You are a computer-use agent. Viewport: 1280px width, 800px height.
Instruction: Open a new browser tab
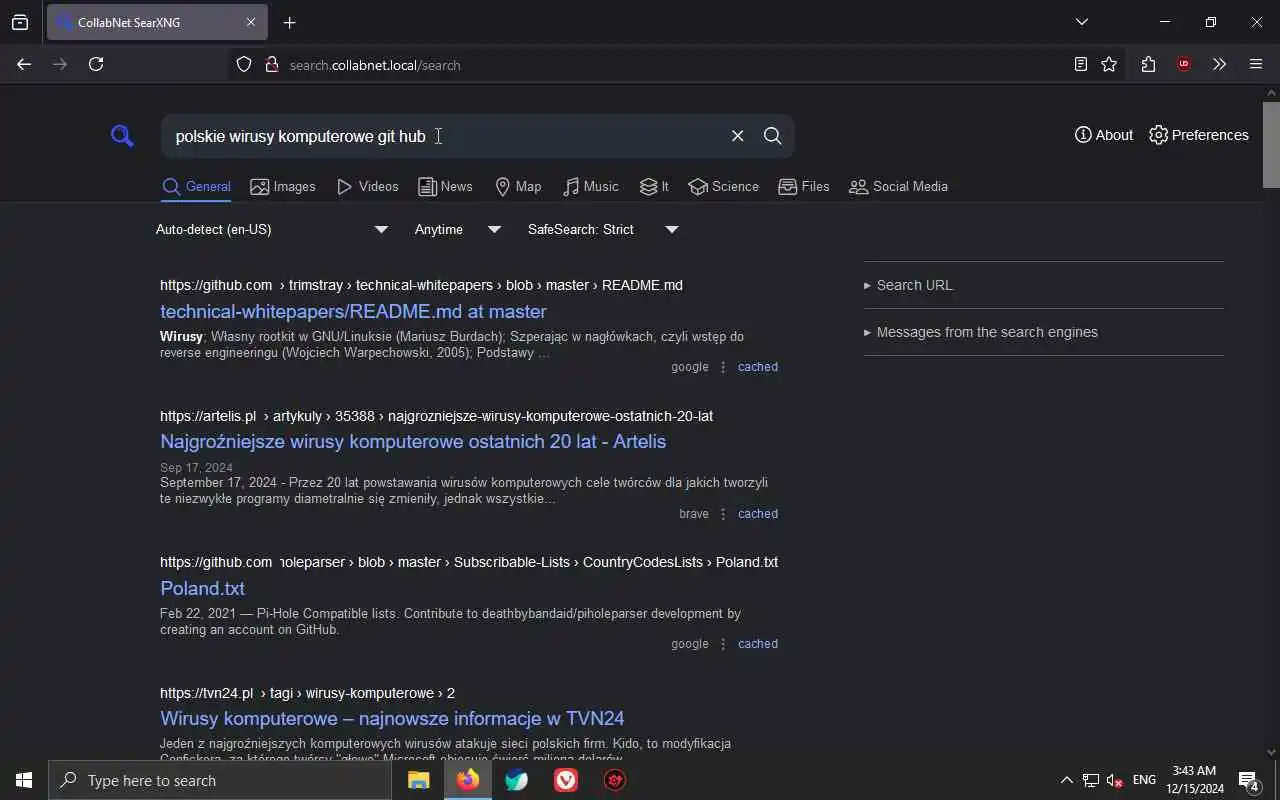tap(289, 22)
